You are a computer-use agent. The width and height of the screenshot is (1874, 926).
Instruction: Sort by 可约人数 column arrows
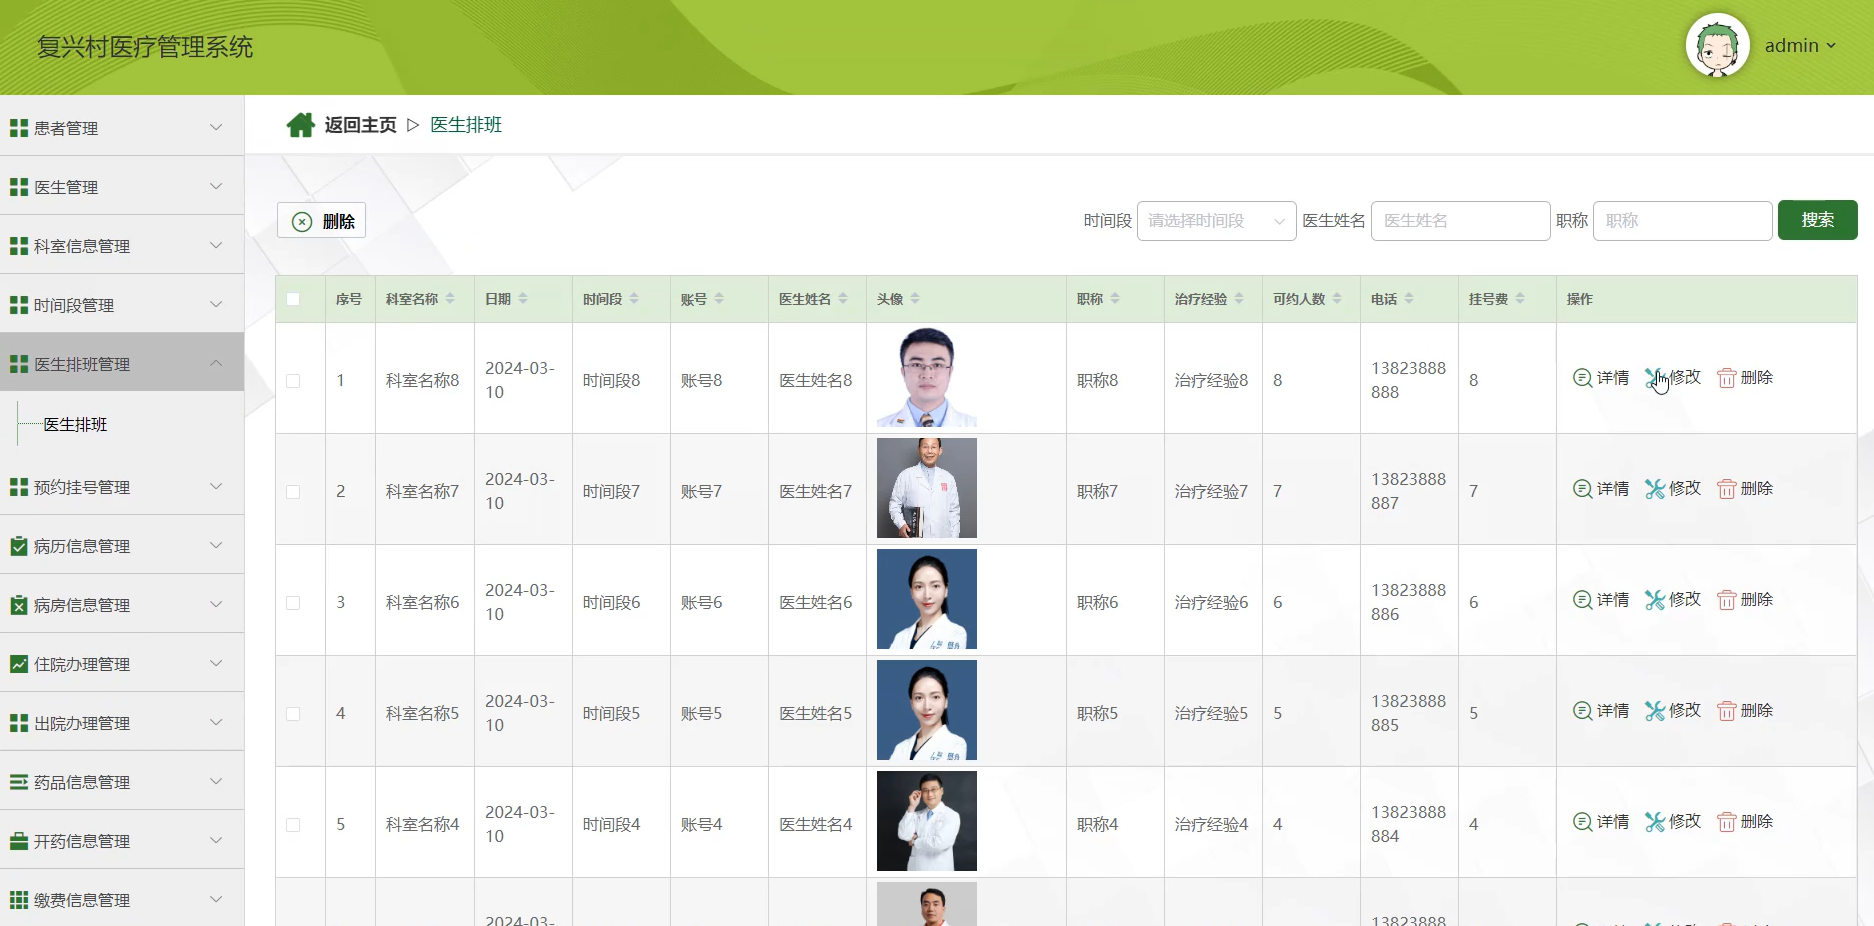[1337, 299]
